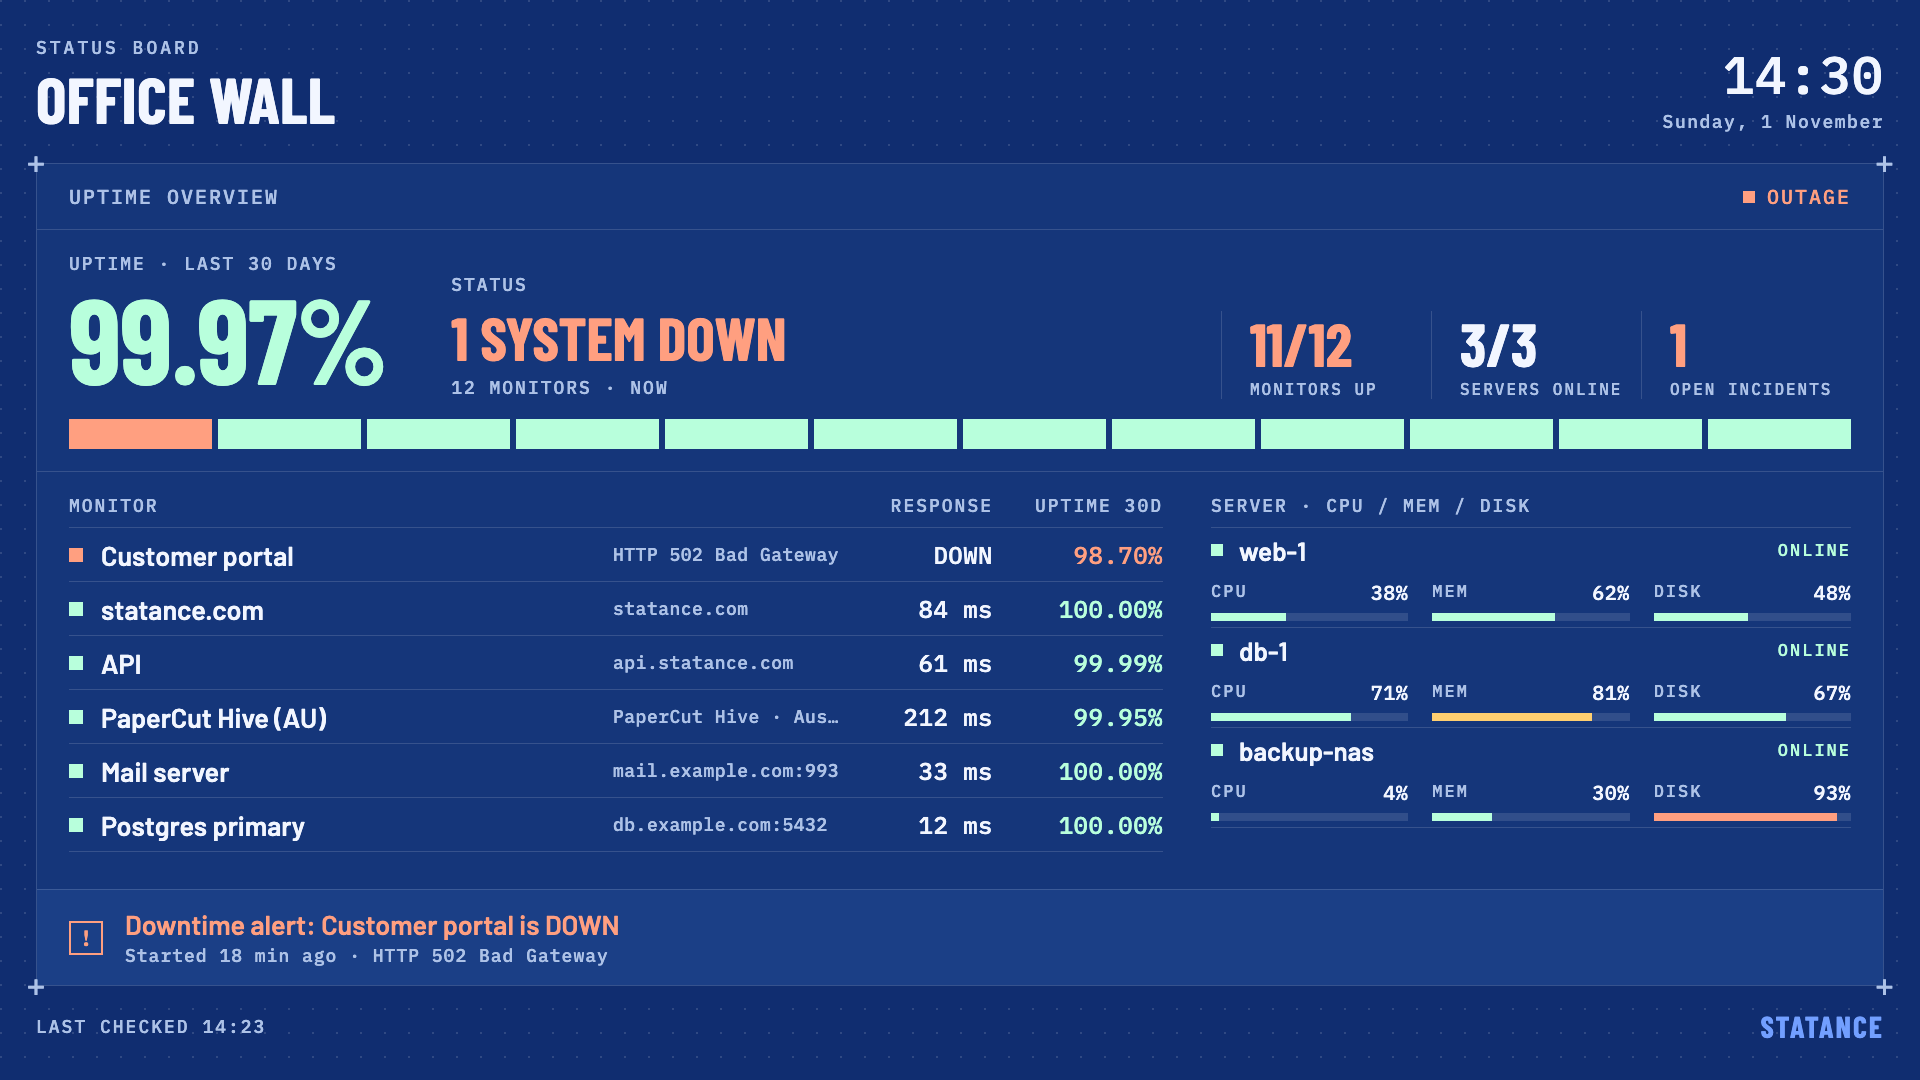Click the 3/3 servers online counter

[1498, 346]
